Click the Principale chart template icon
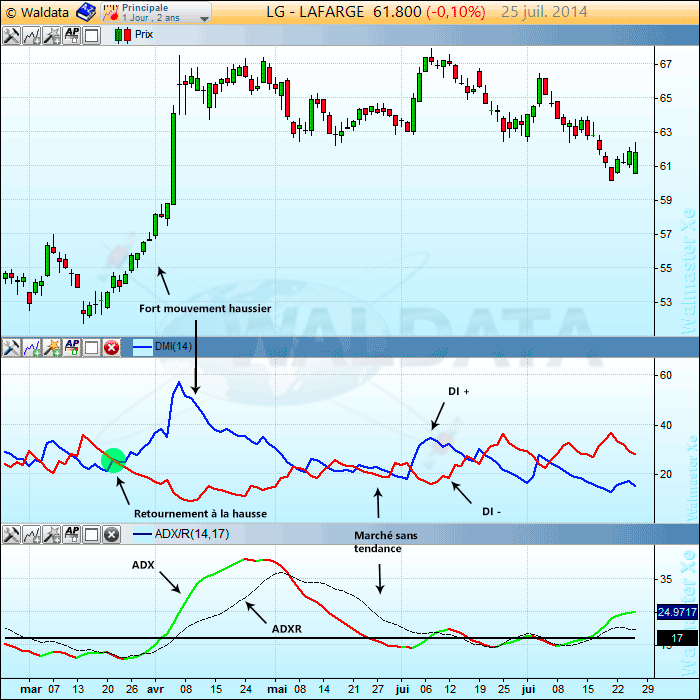This screenshot has height=700, width=700. coord(111,12)
